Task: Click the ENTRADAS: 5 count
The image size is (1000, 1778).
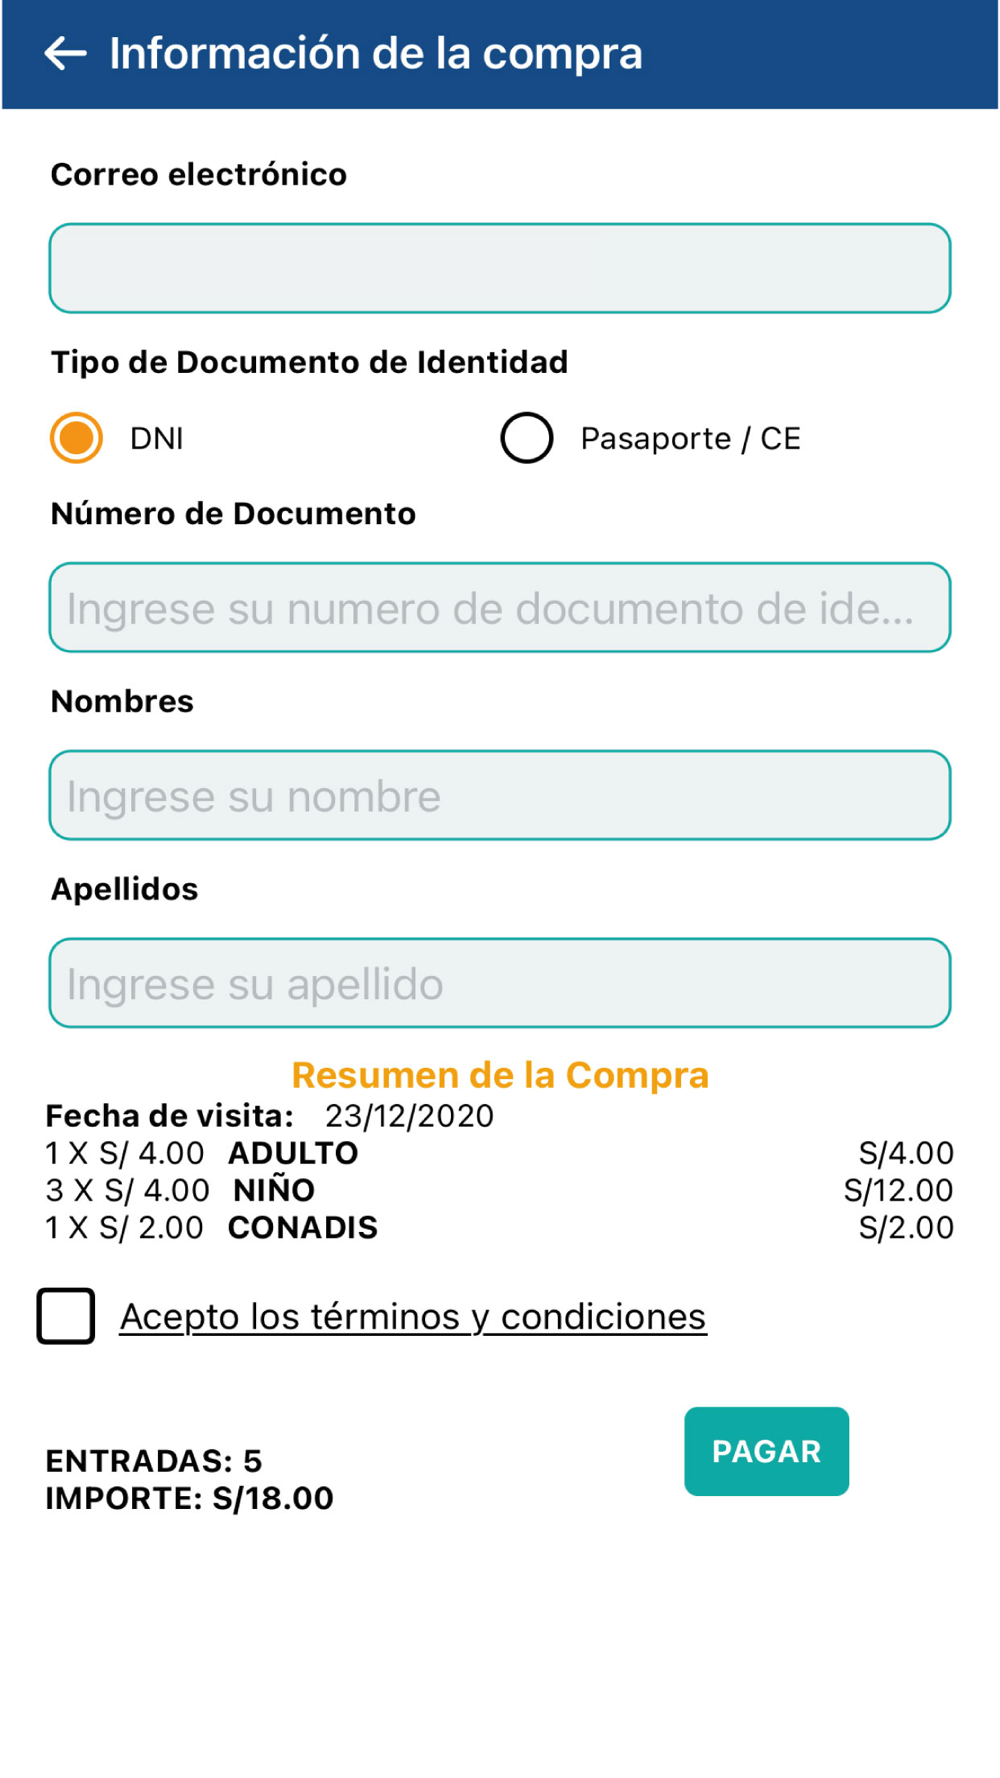Action: 154,1461
